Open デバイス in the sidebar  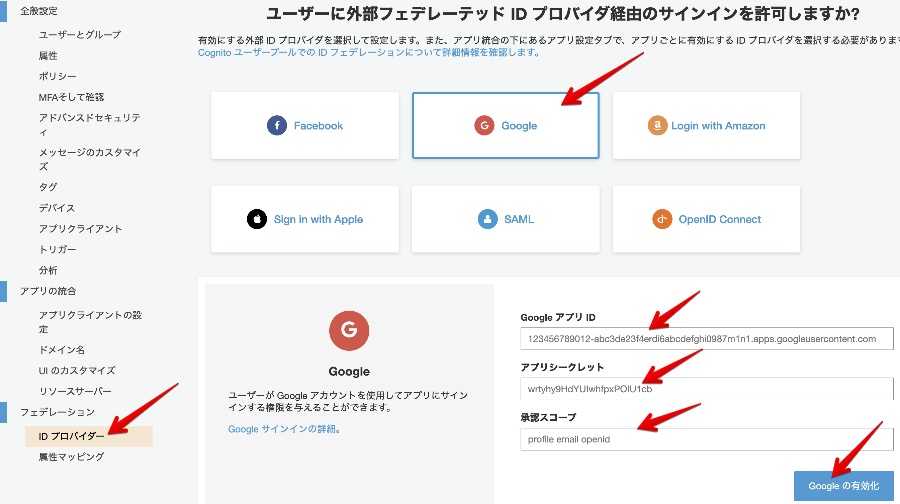[x=57, y=207]
